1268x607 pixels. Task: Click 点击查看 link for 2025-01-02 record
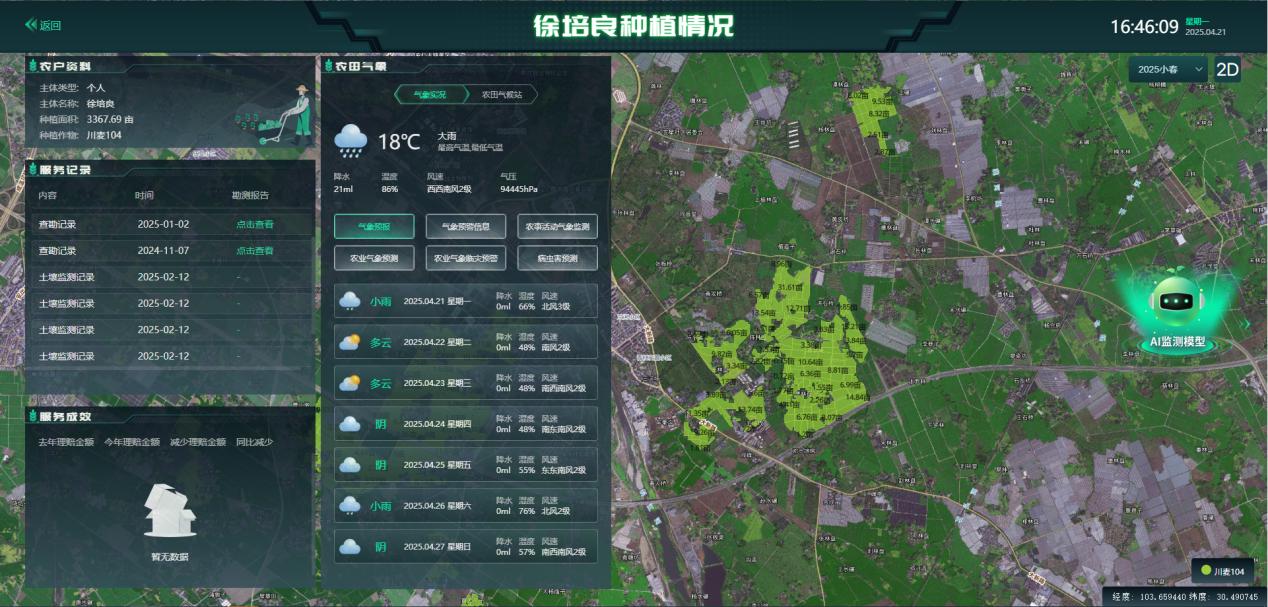[x=254, y=224]
